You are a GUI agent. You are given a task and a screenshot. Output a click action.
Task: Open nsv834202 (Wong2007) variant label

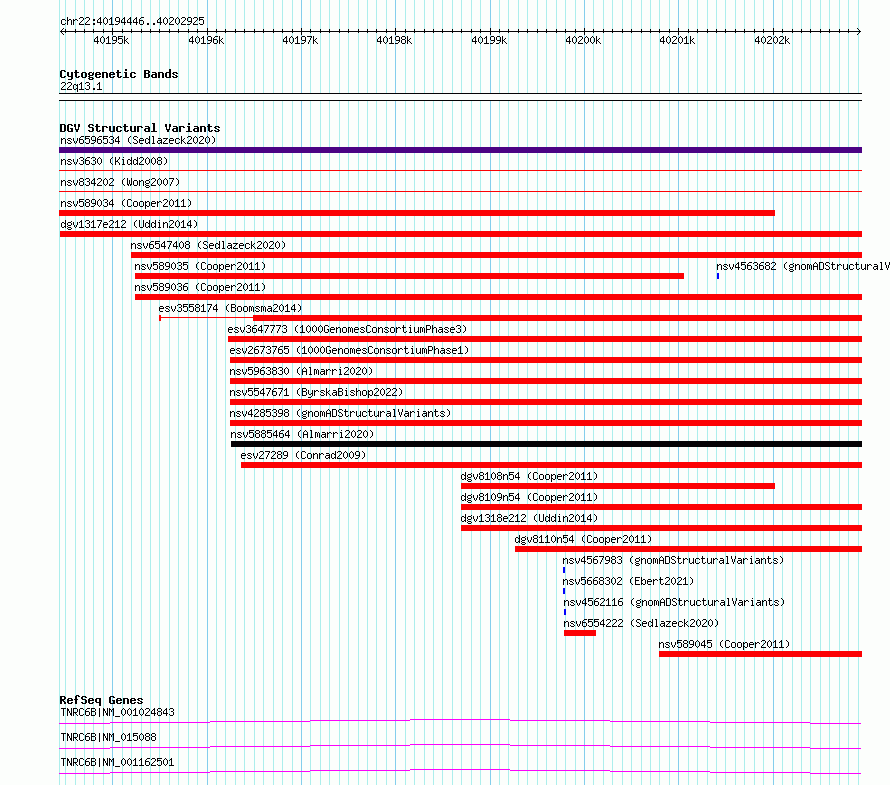(x=120, y=182)
